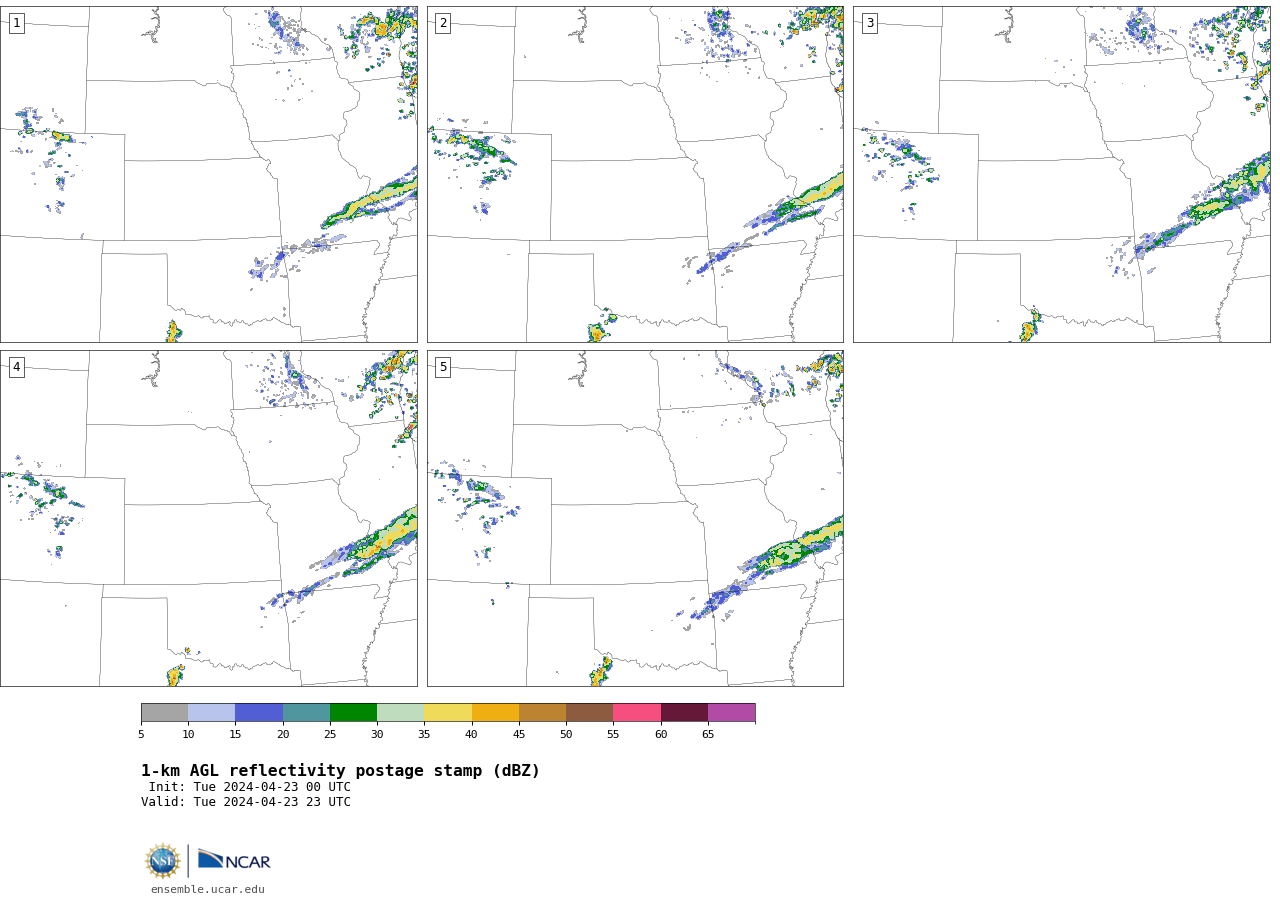Select the yellow 35-40 dBZ swatch
This screenshot has height=901, width=1280.
tap(448, 713)
